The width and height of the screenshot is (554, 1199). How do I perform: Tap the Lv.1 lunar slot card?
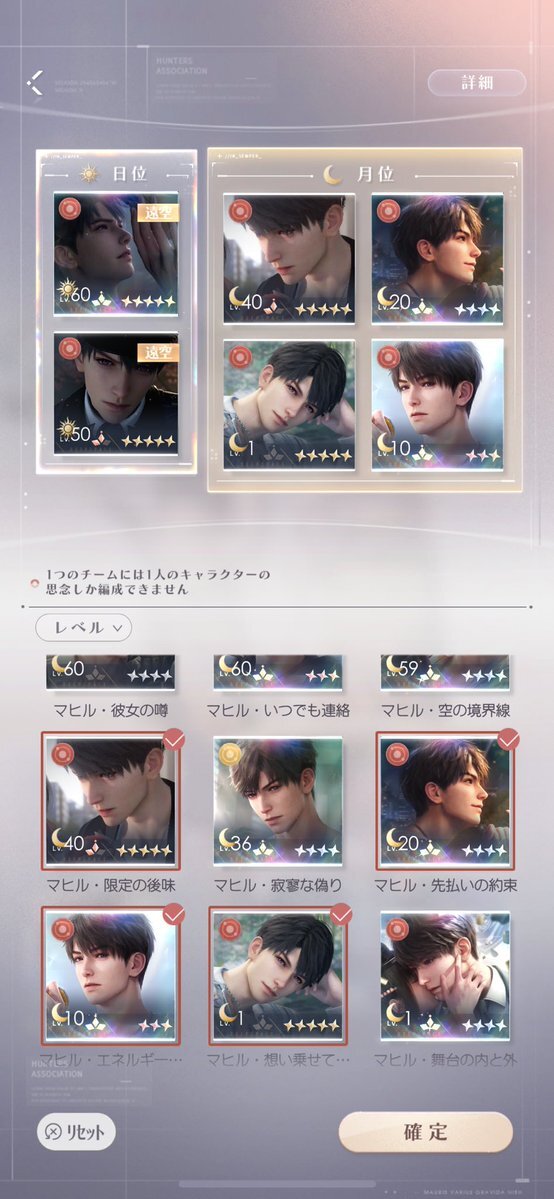pyautogui.click(x=289, y=405)
